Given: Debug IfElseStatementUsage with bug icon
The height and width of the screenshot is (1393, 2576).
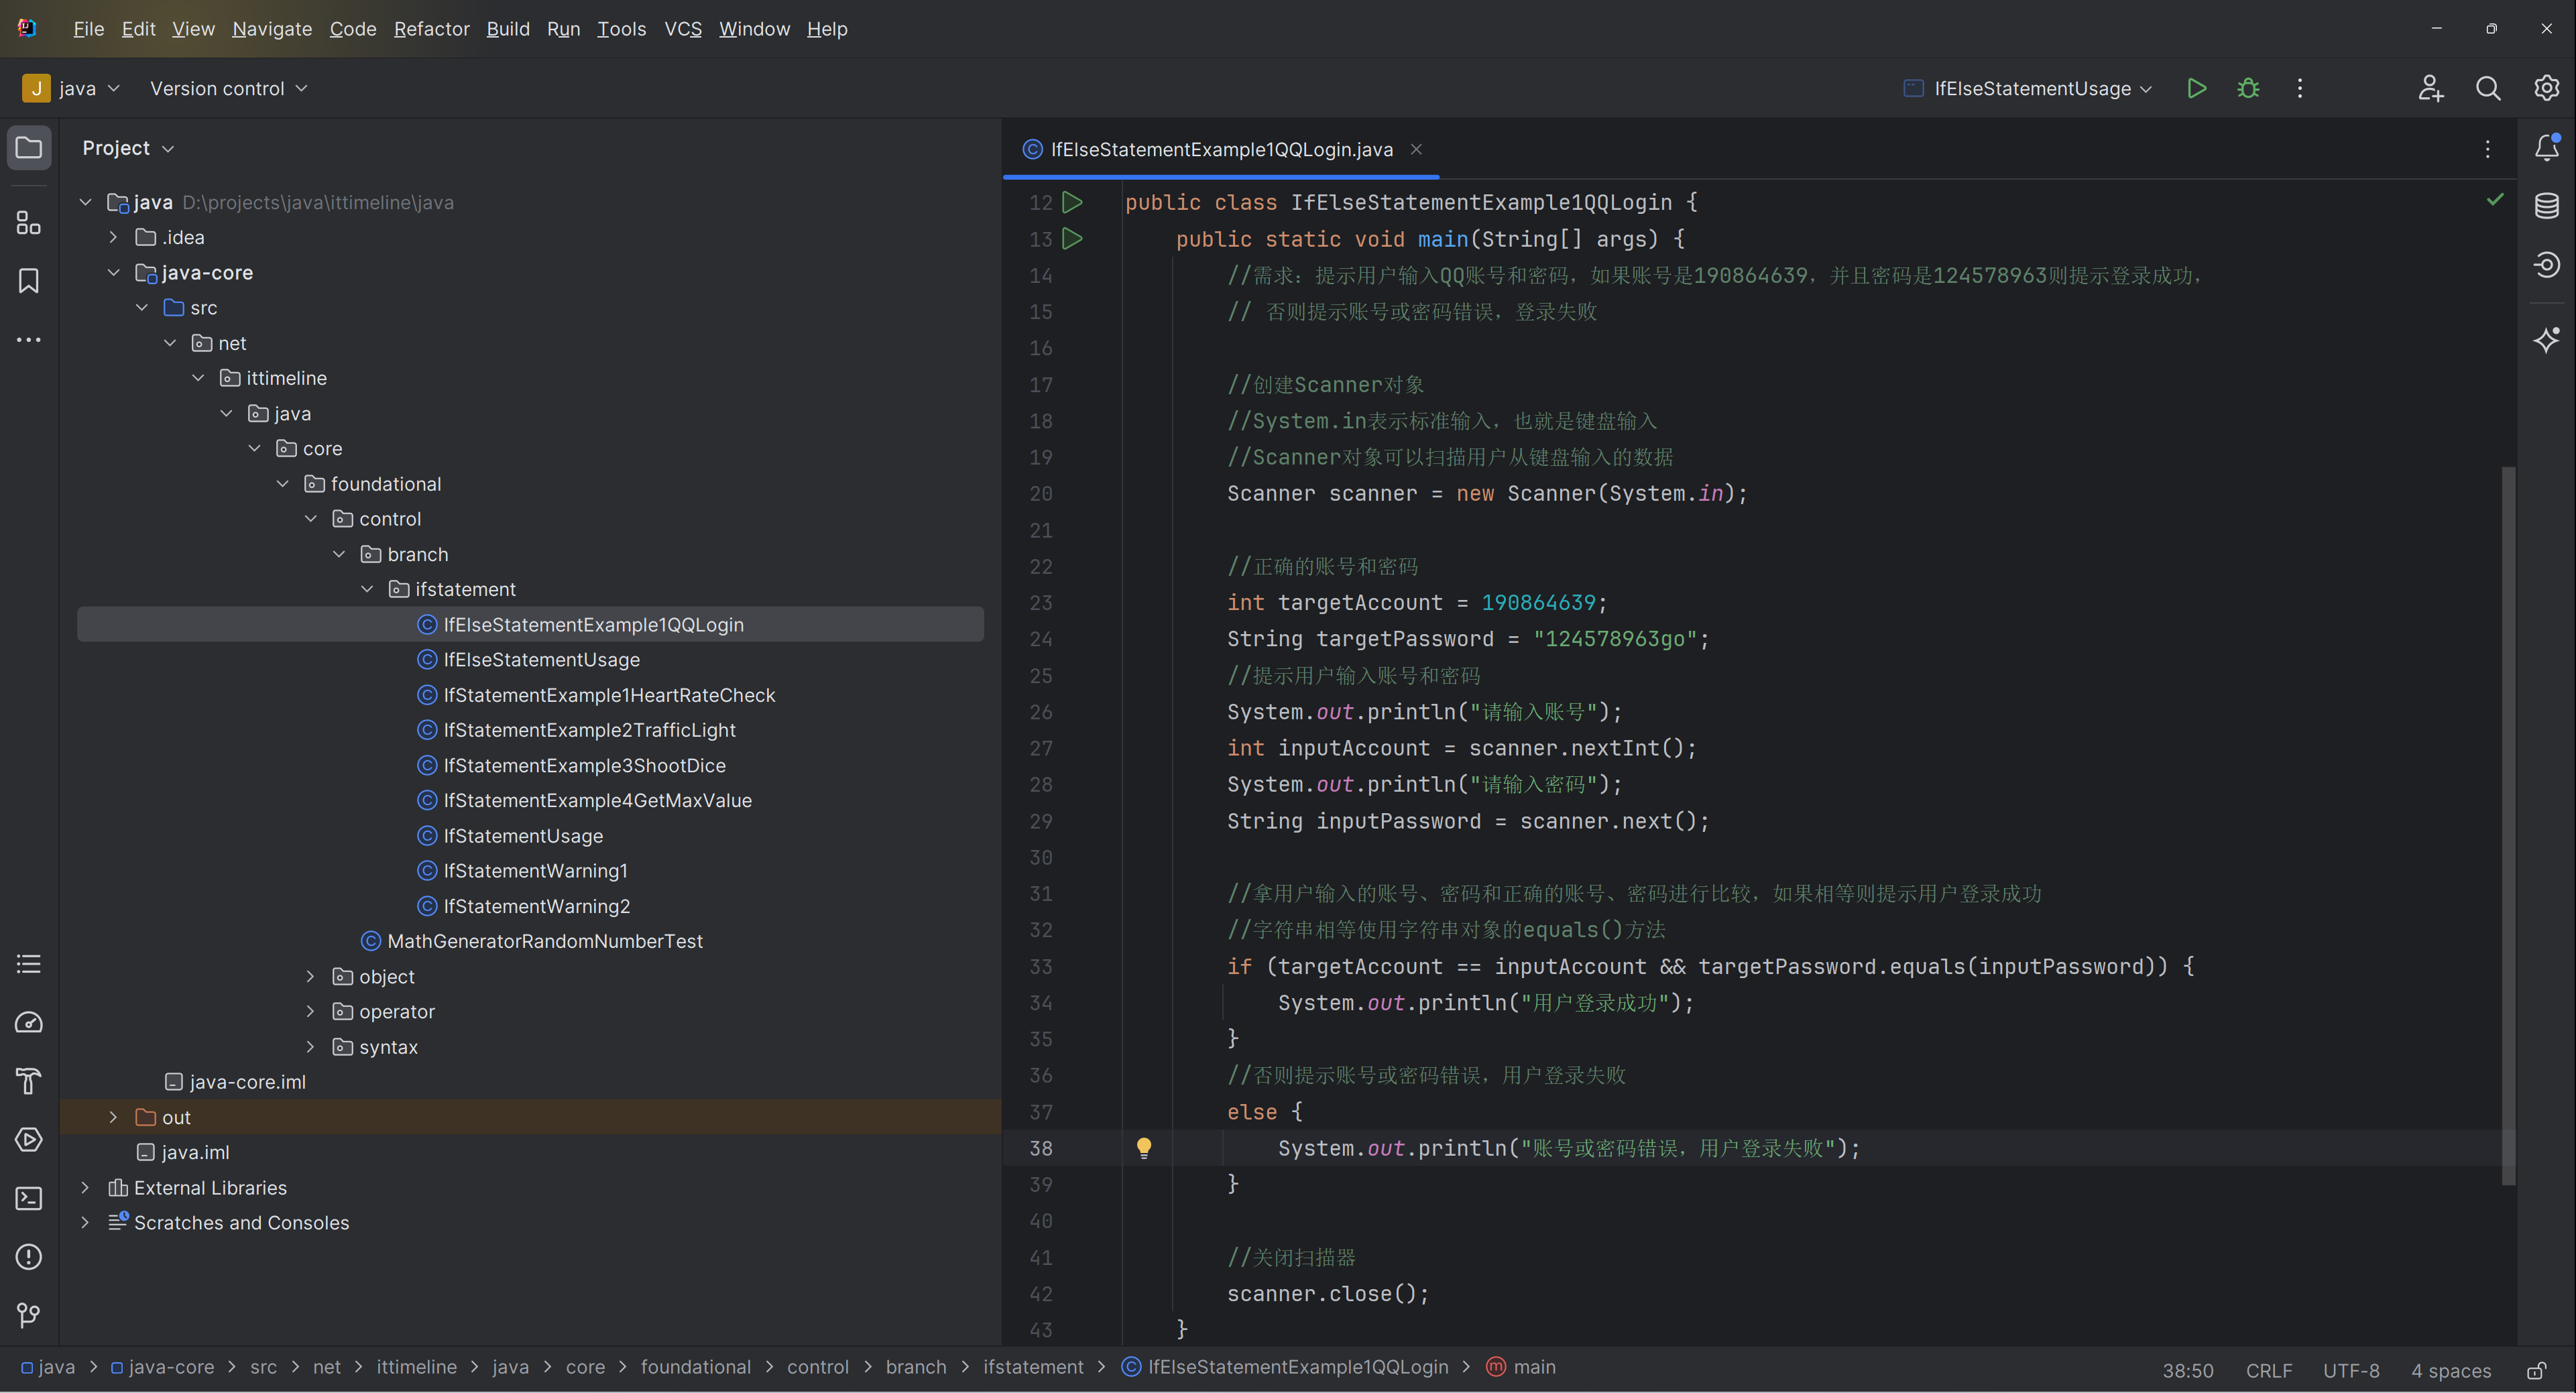Looking at the screenshot, I should point(2248,88).
